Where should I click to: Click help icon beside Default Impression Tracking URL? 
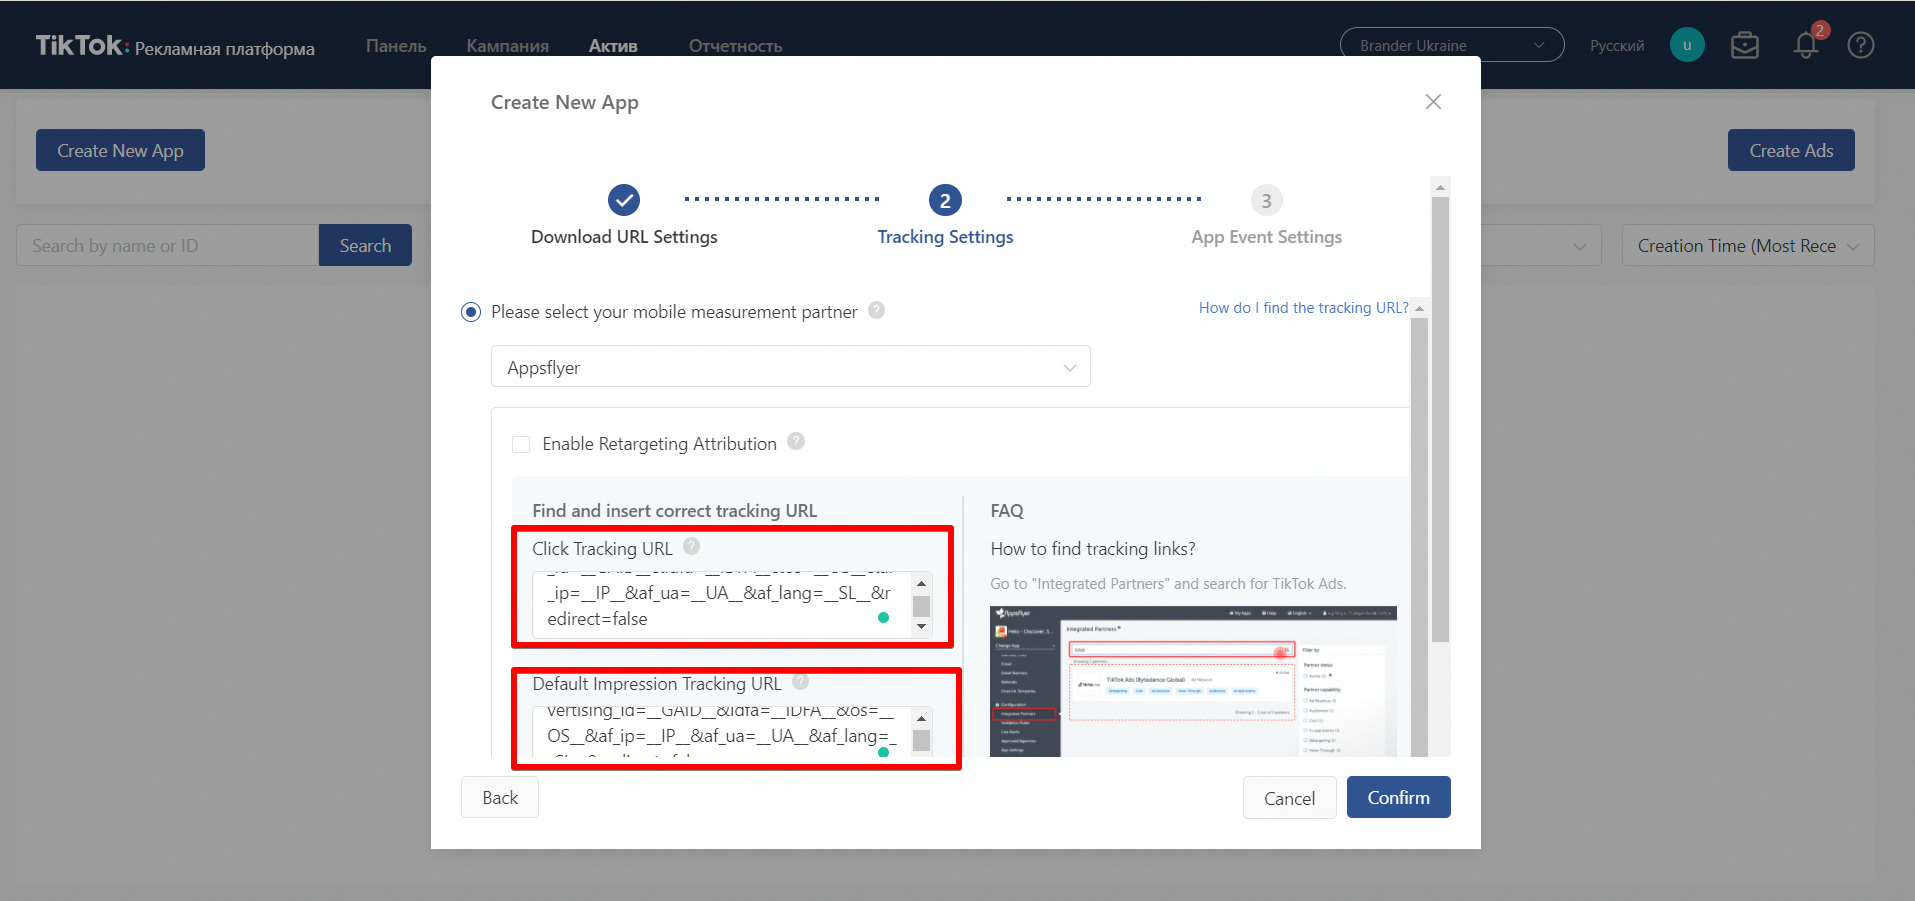[x=800, y=682]
